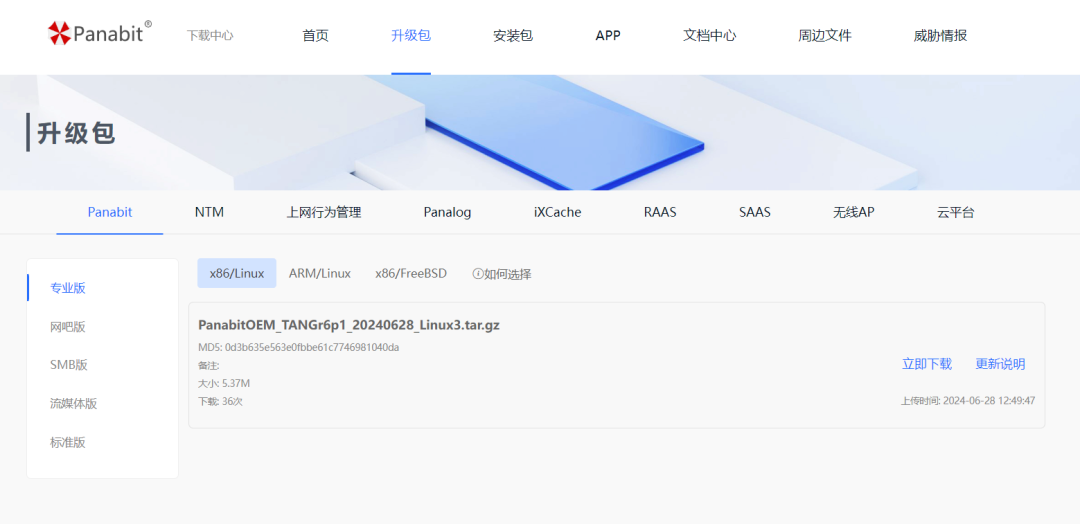Click the 升级包 banner heading

(x=76, y=133)
